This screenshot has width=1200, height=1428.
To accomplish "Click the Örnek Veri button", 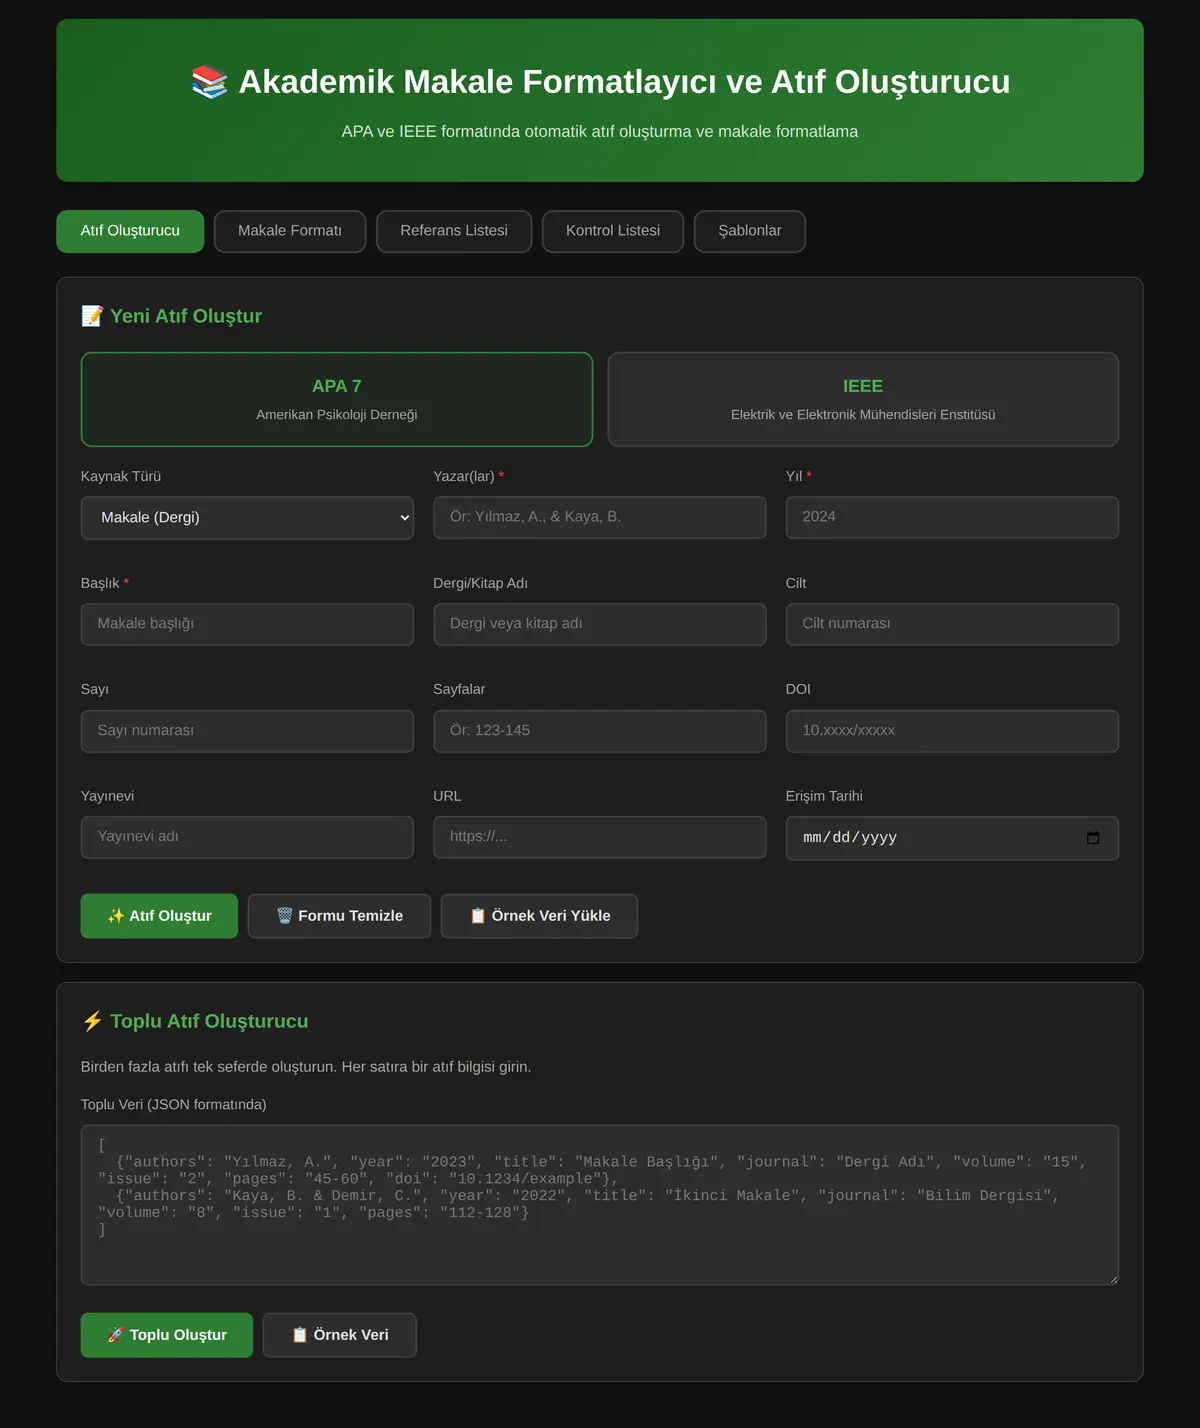I will pyautogui.click(x=340, y=1335).
